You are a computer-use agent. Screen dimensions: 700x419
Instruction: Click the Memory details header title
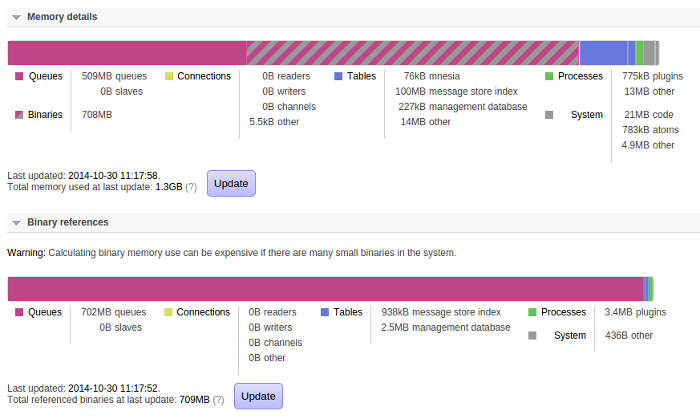(62, 18)
